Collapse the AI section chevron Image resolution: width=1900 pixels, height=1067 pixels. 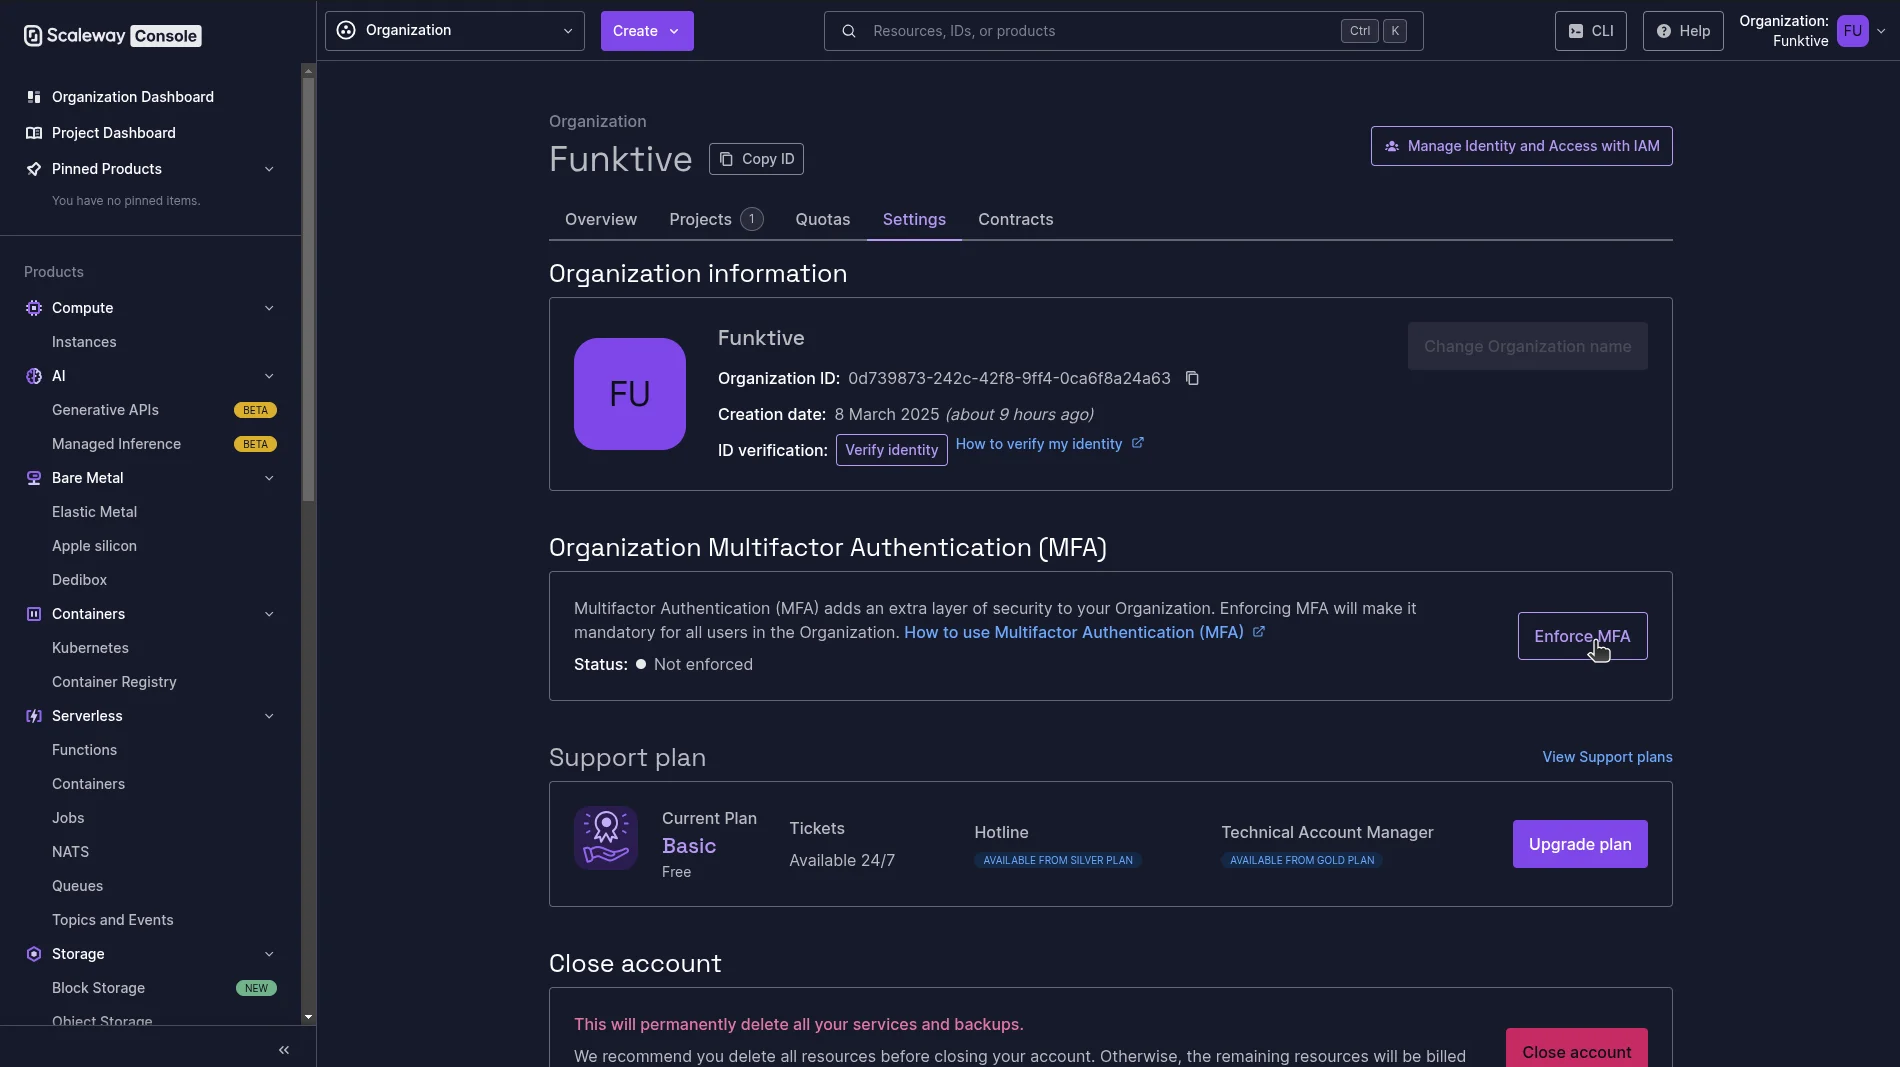pyautogui.click(x=269, y=376)
